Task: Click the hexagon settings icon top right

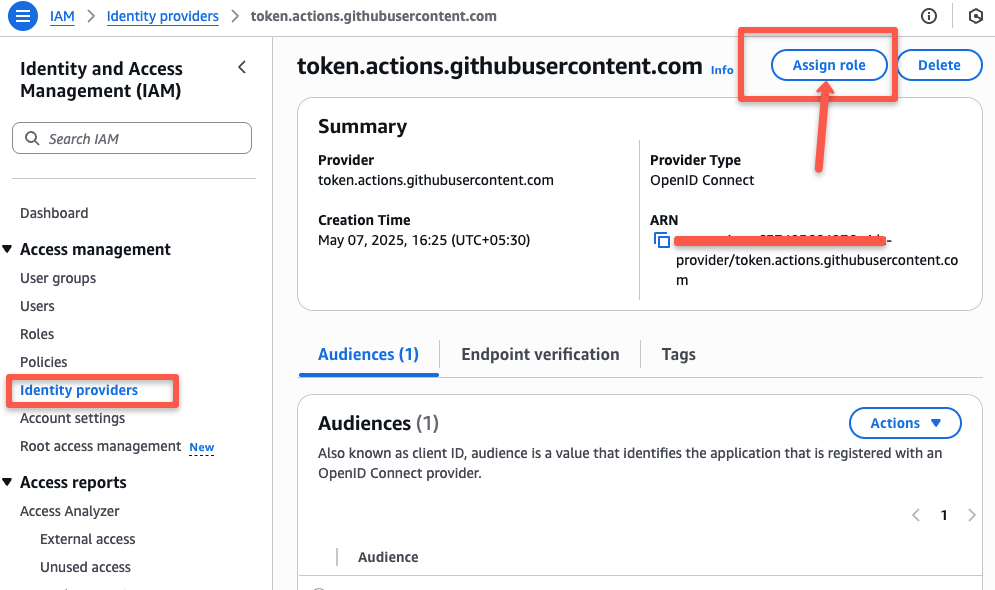Action: pos(976,16)
